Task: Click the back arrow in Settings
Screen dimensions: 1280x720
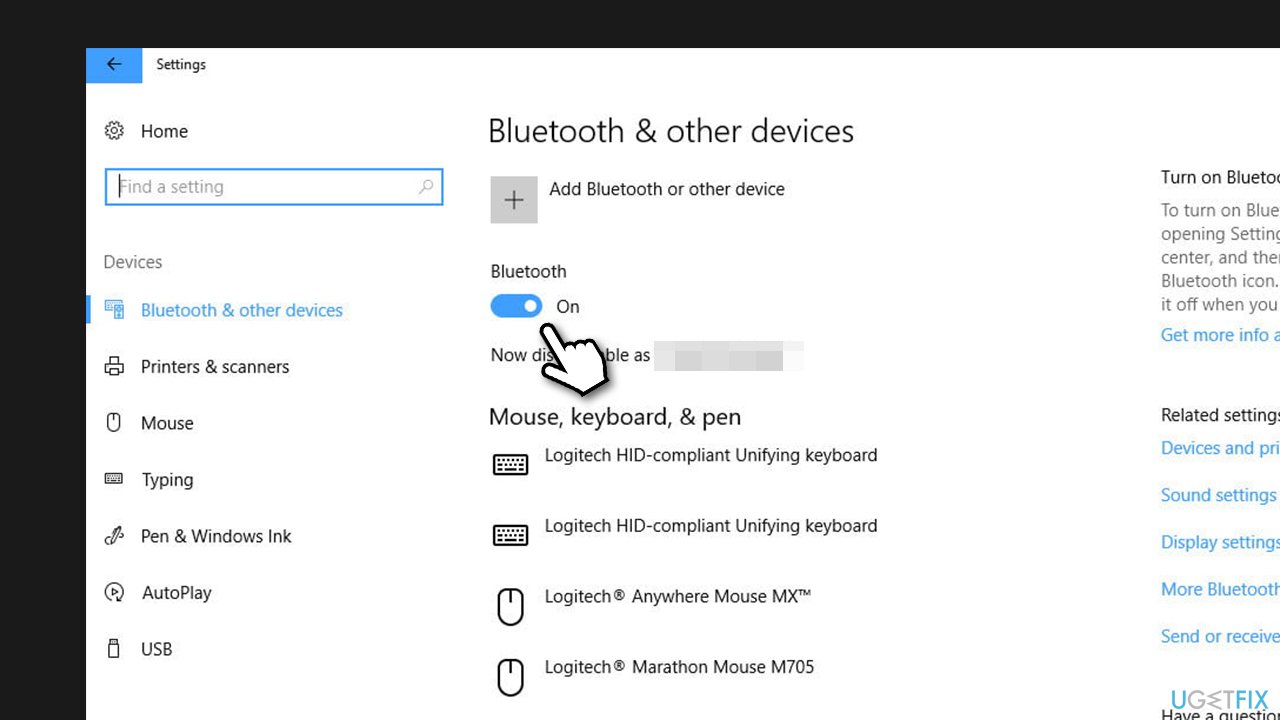Action: point(113,64)
